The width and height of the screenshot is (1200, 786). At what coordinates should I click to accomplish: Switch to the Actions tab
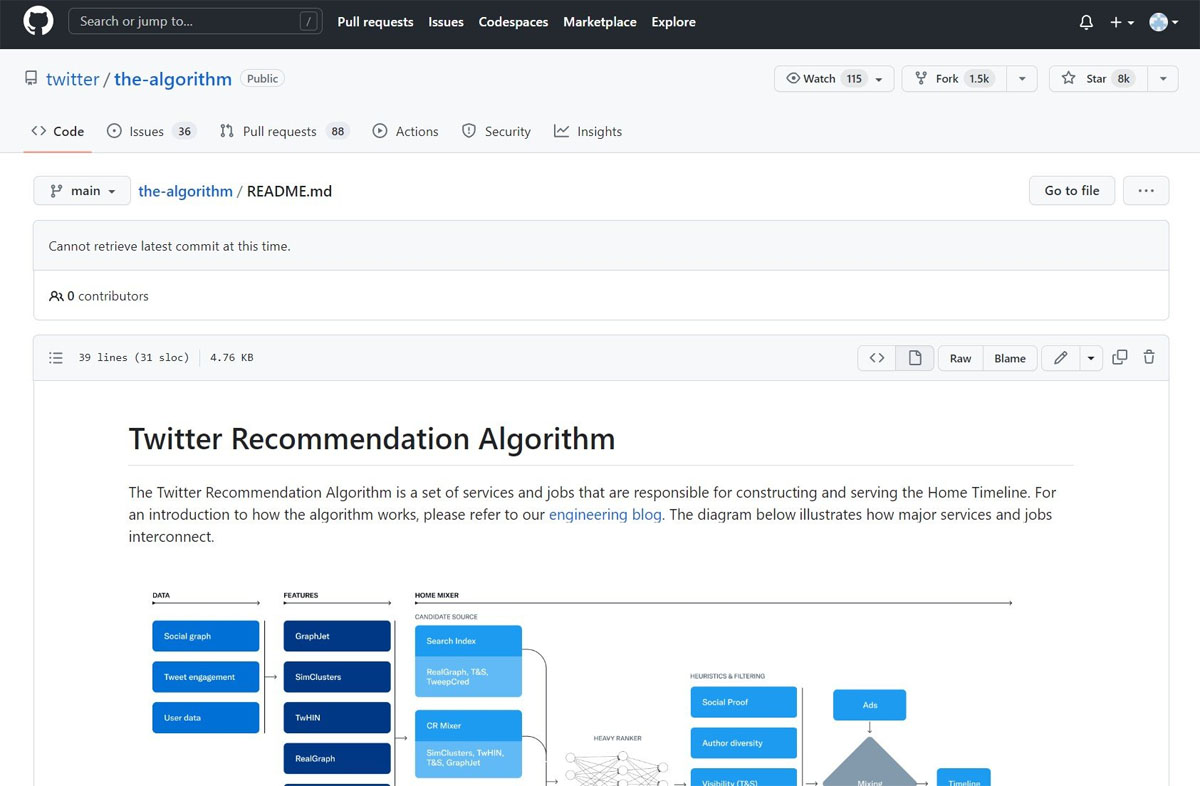tap(405, 131)
